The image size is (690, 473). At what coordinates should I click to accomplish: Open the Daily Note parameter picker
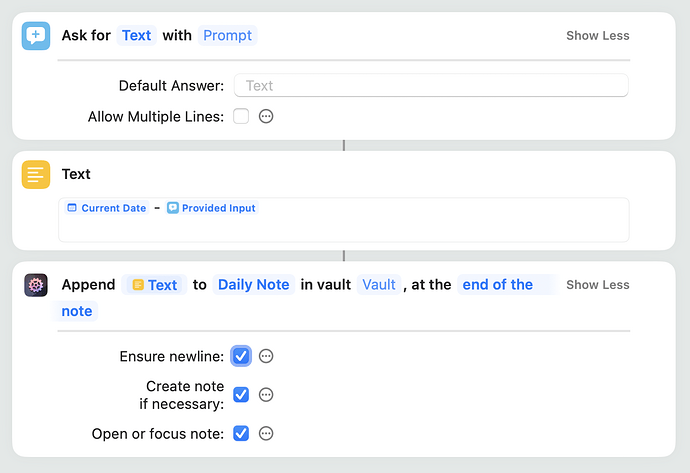coord(253,285)
